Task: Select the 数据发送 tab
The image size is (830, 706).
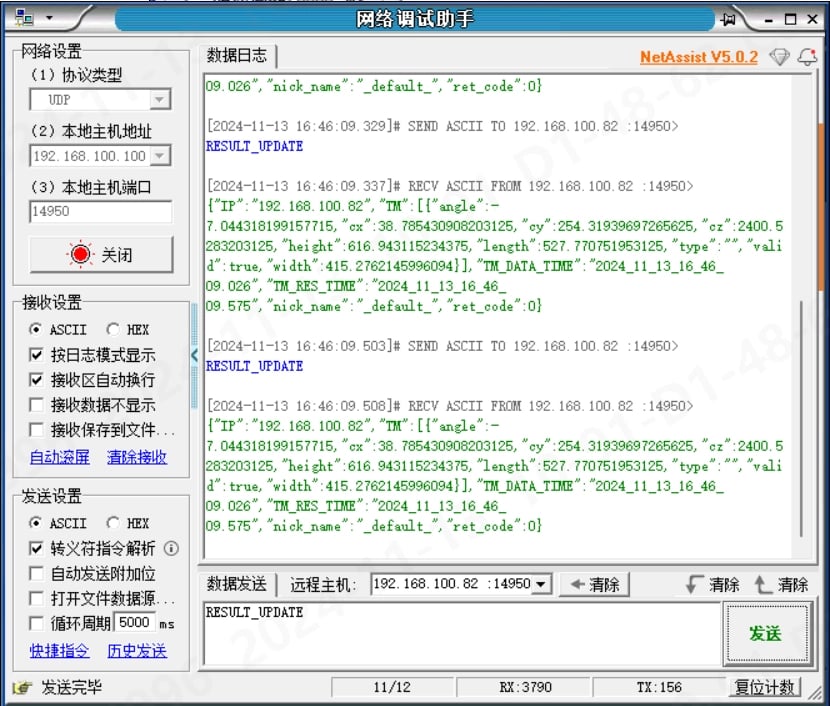Action: tap(237, 584)
